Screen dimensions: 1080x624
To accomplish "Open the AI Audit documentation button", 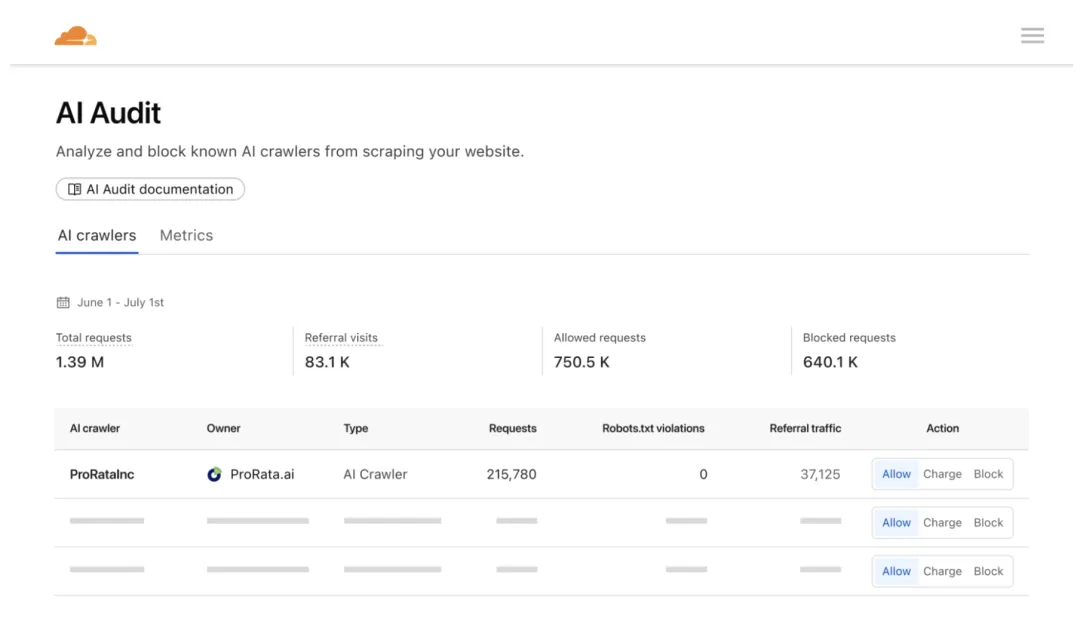I will coord(150,189).
